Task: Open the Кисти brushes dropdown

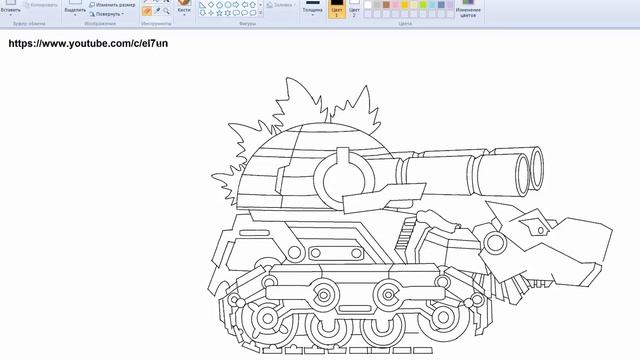Action: point(184,15)
